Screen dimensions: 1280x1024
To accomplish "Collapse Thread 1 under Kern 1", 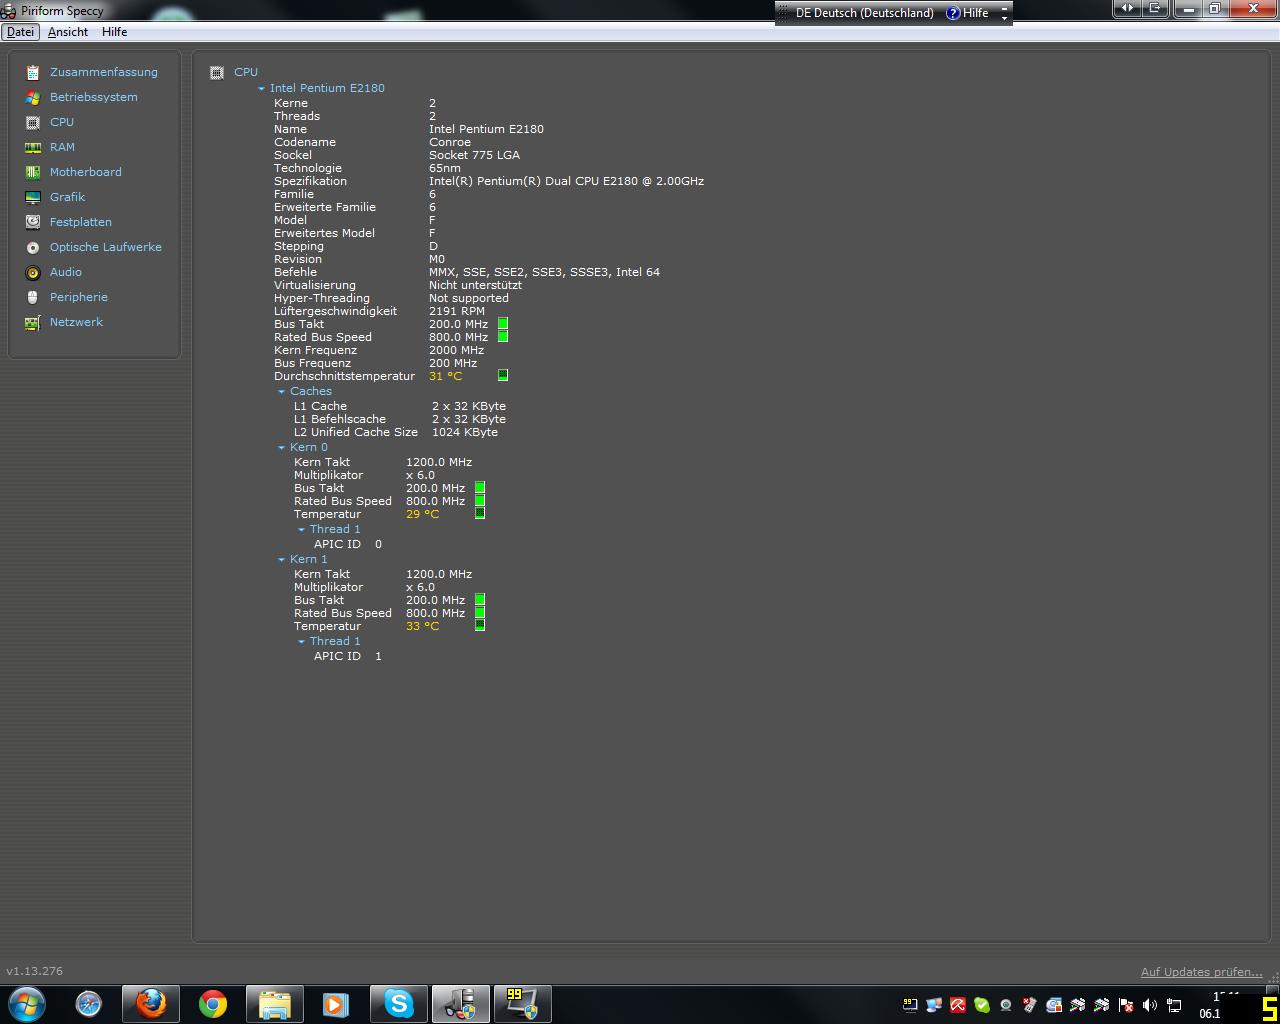I will point(301,642).
